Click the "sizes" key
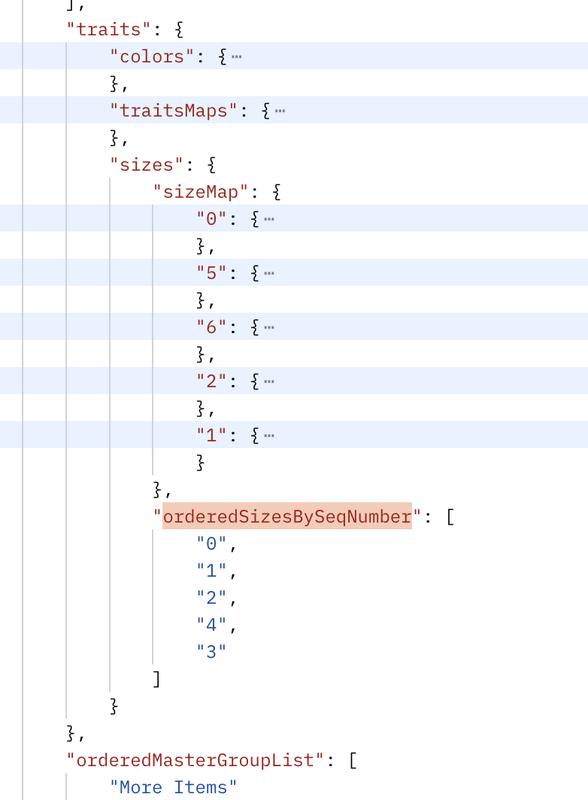 146,165
